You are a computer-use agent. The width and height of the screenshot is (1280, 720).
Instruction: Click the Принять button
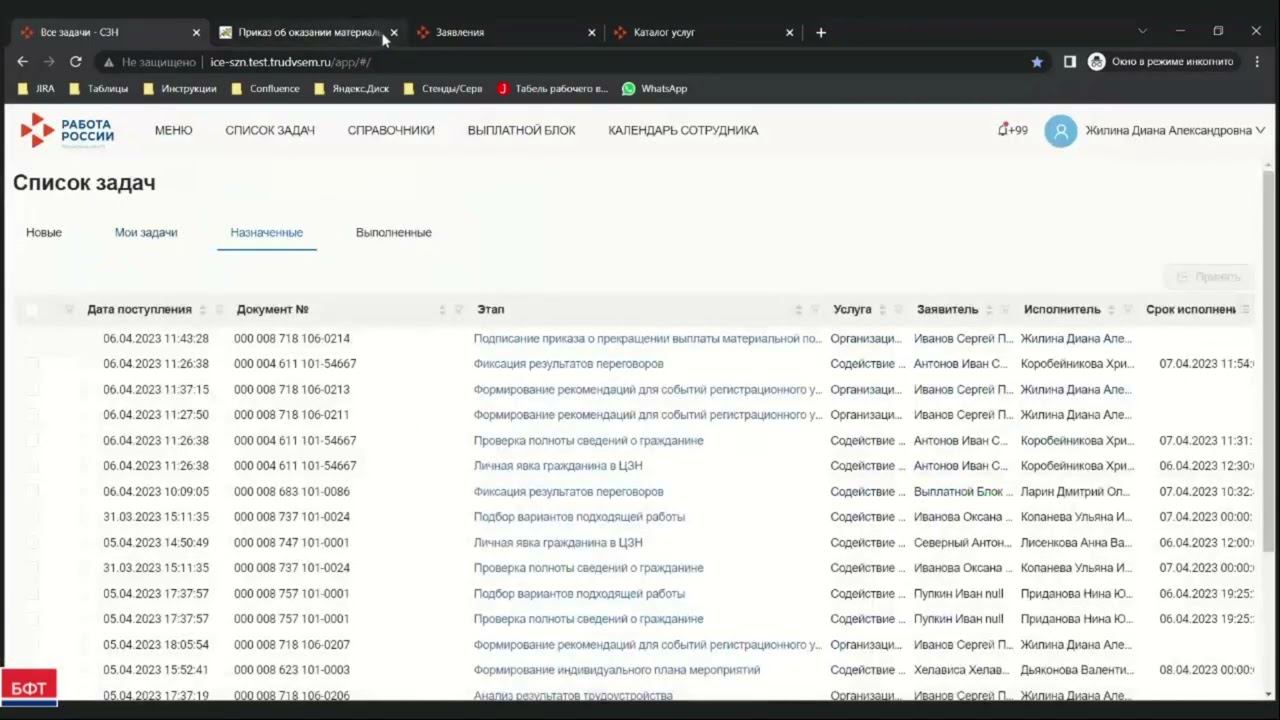[x=1208, y=277]
